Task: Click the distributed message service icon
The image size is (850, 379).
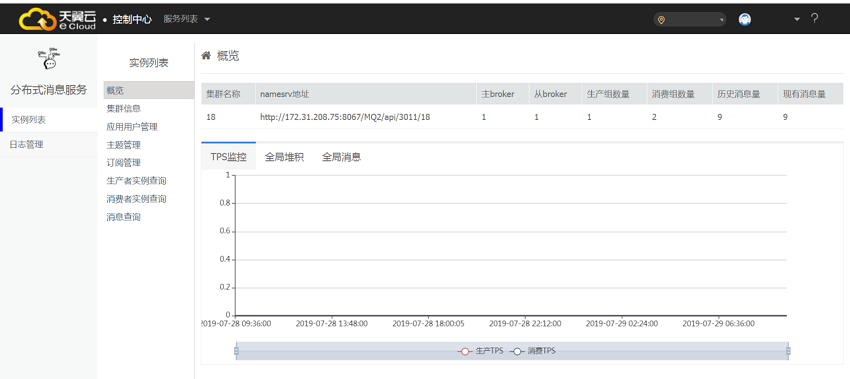Action: 49,59
